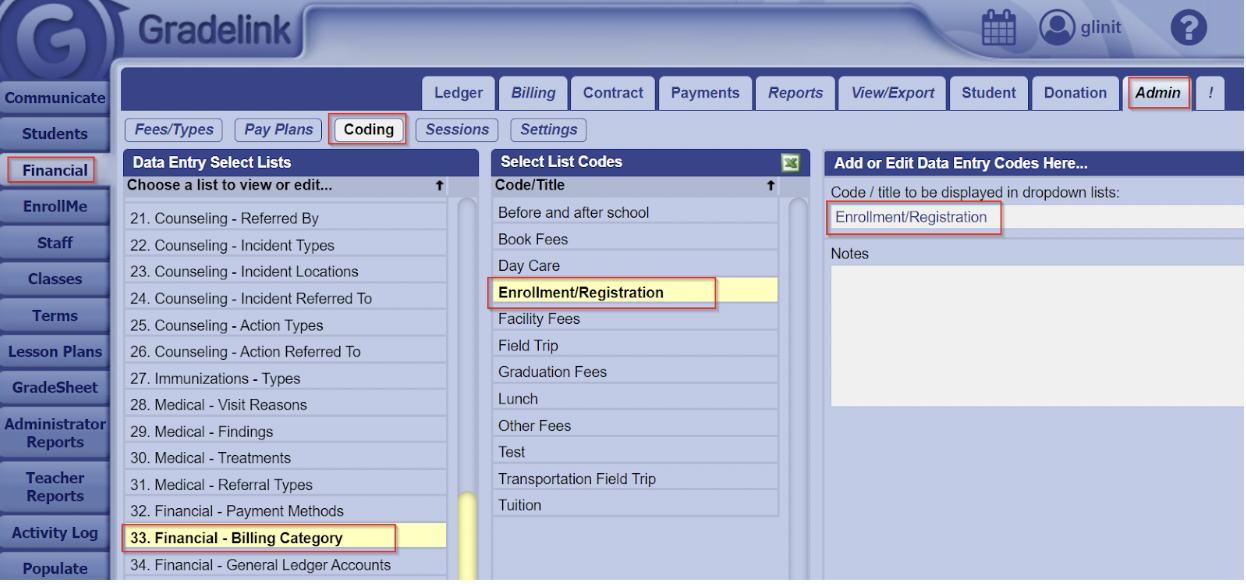This screenshot has width=1246, height=584.
Task: Open GradeSheet in the sidebar
Action: pos(54,388)
